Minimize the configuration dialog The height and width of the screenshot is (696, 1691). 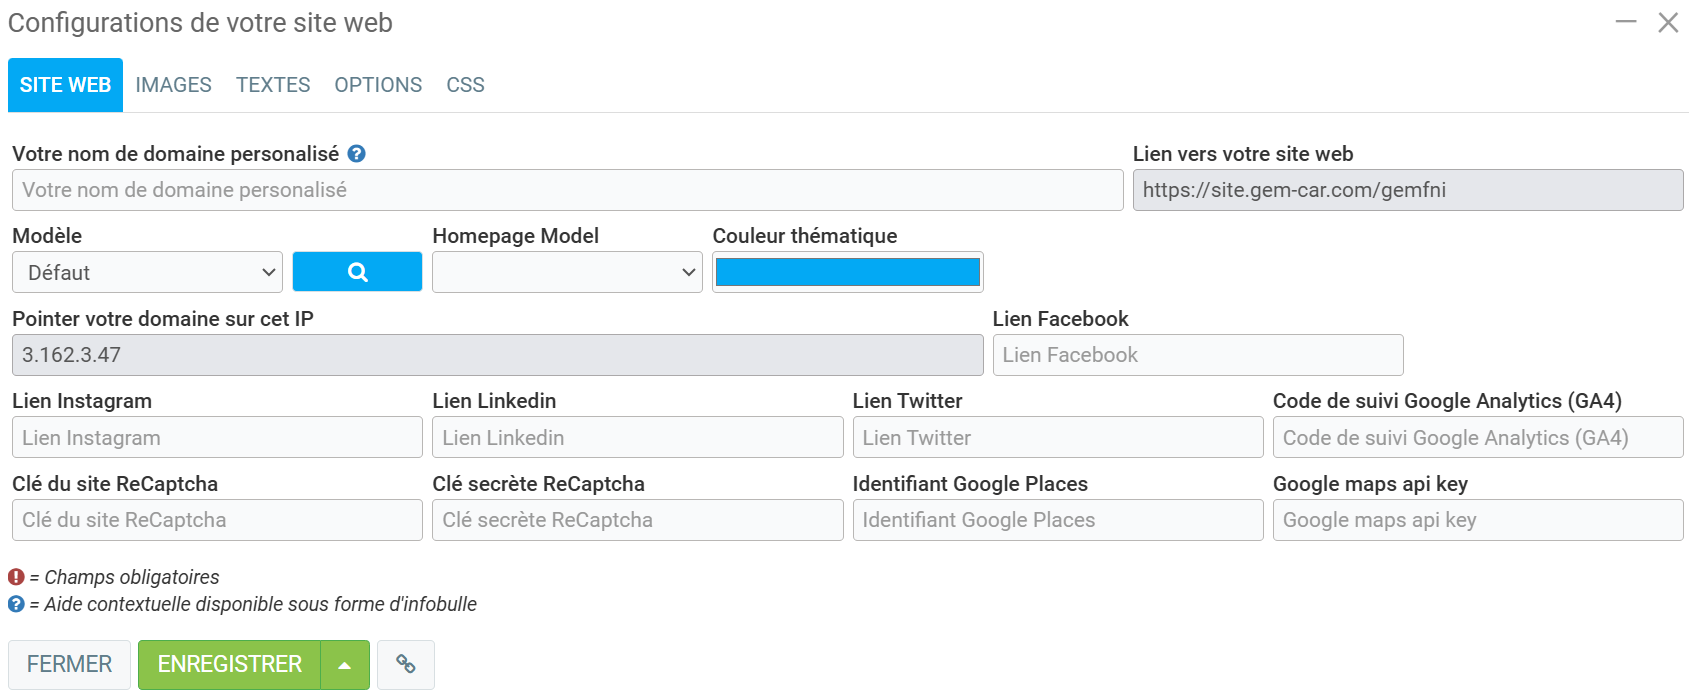coord(1626,22)
